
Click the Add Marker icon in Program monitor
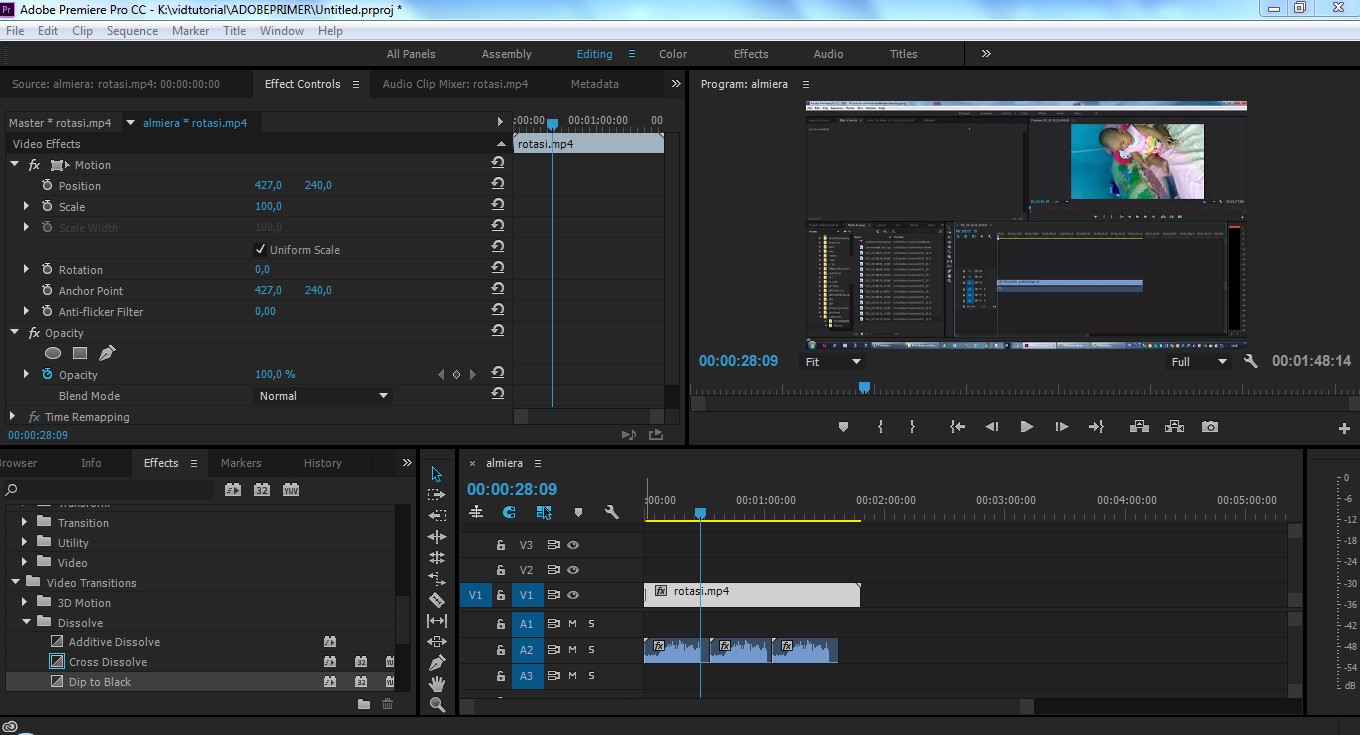pyautogui.click(x=843, y=427)
